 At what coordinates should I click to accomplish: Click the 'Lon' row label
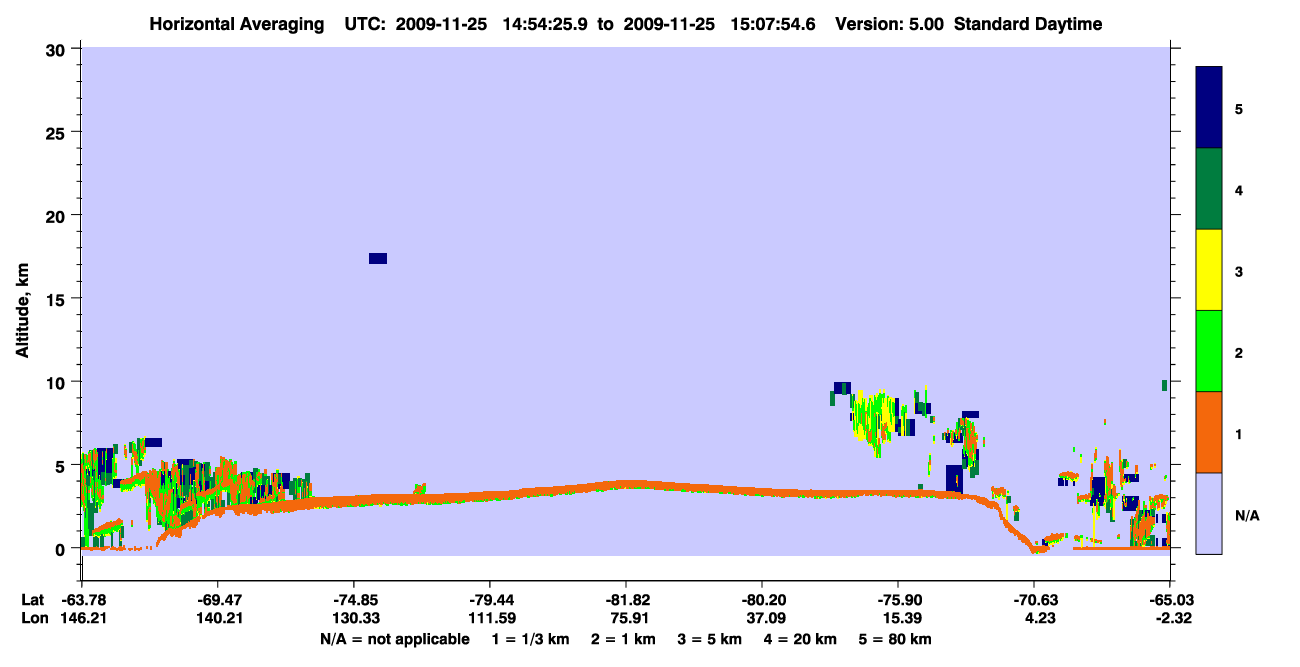(x=33, y=618)
